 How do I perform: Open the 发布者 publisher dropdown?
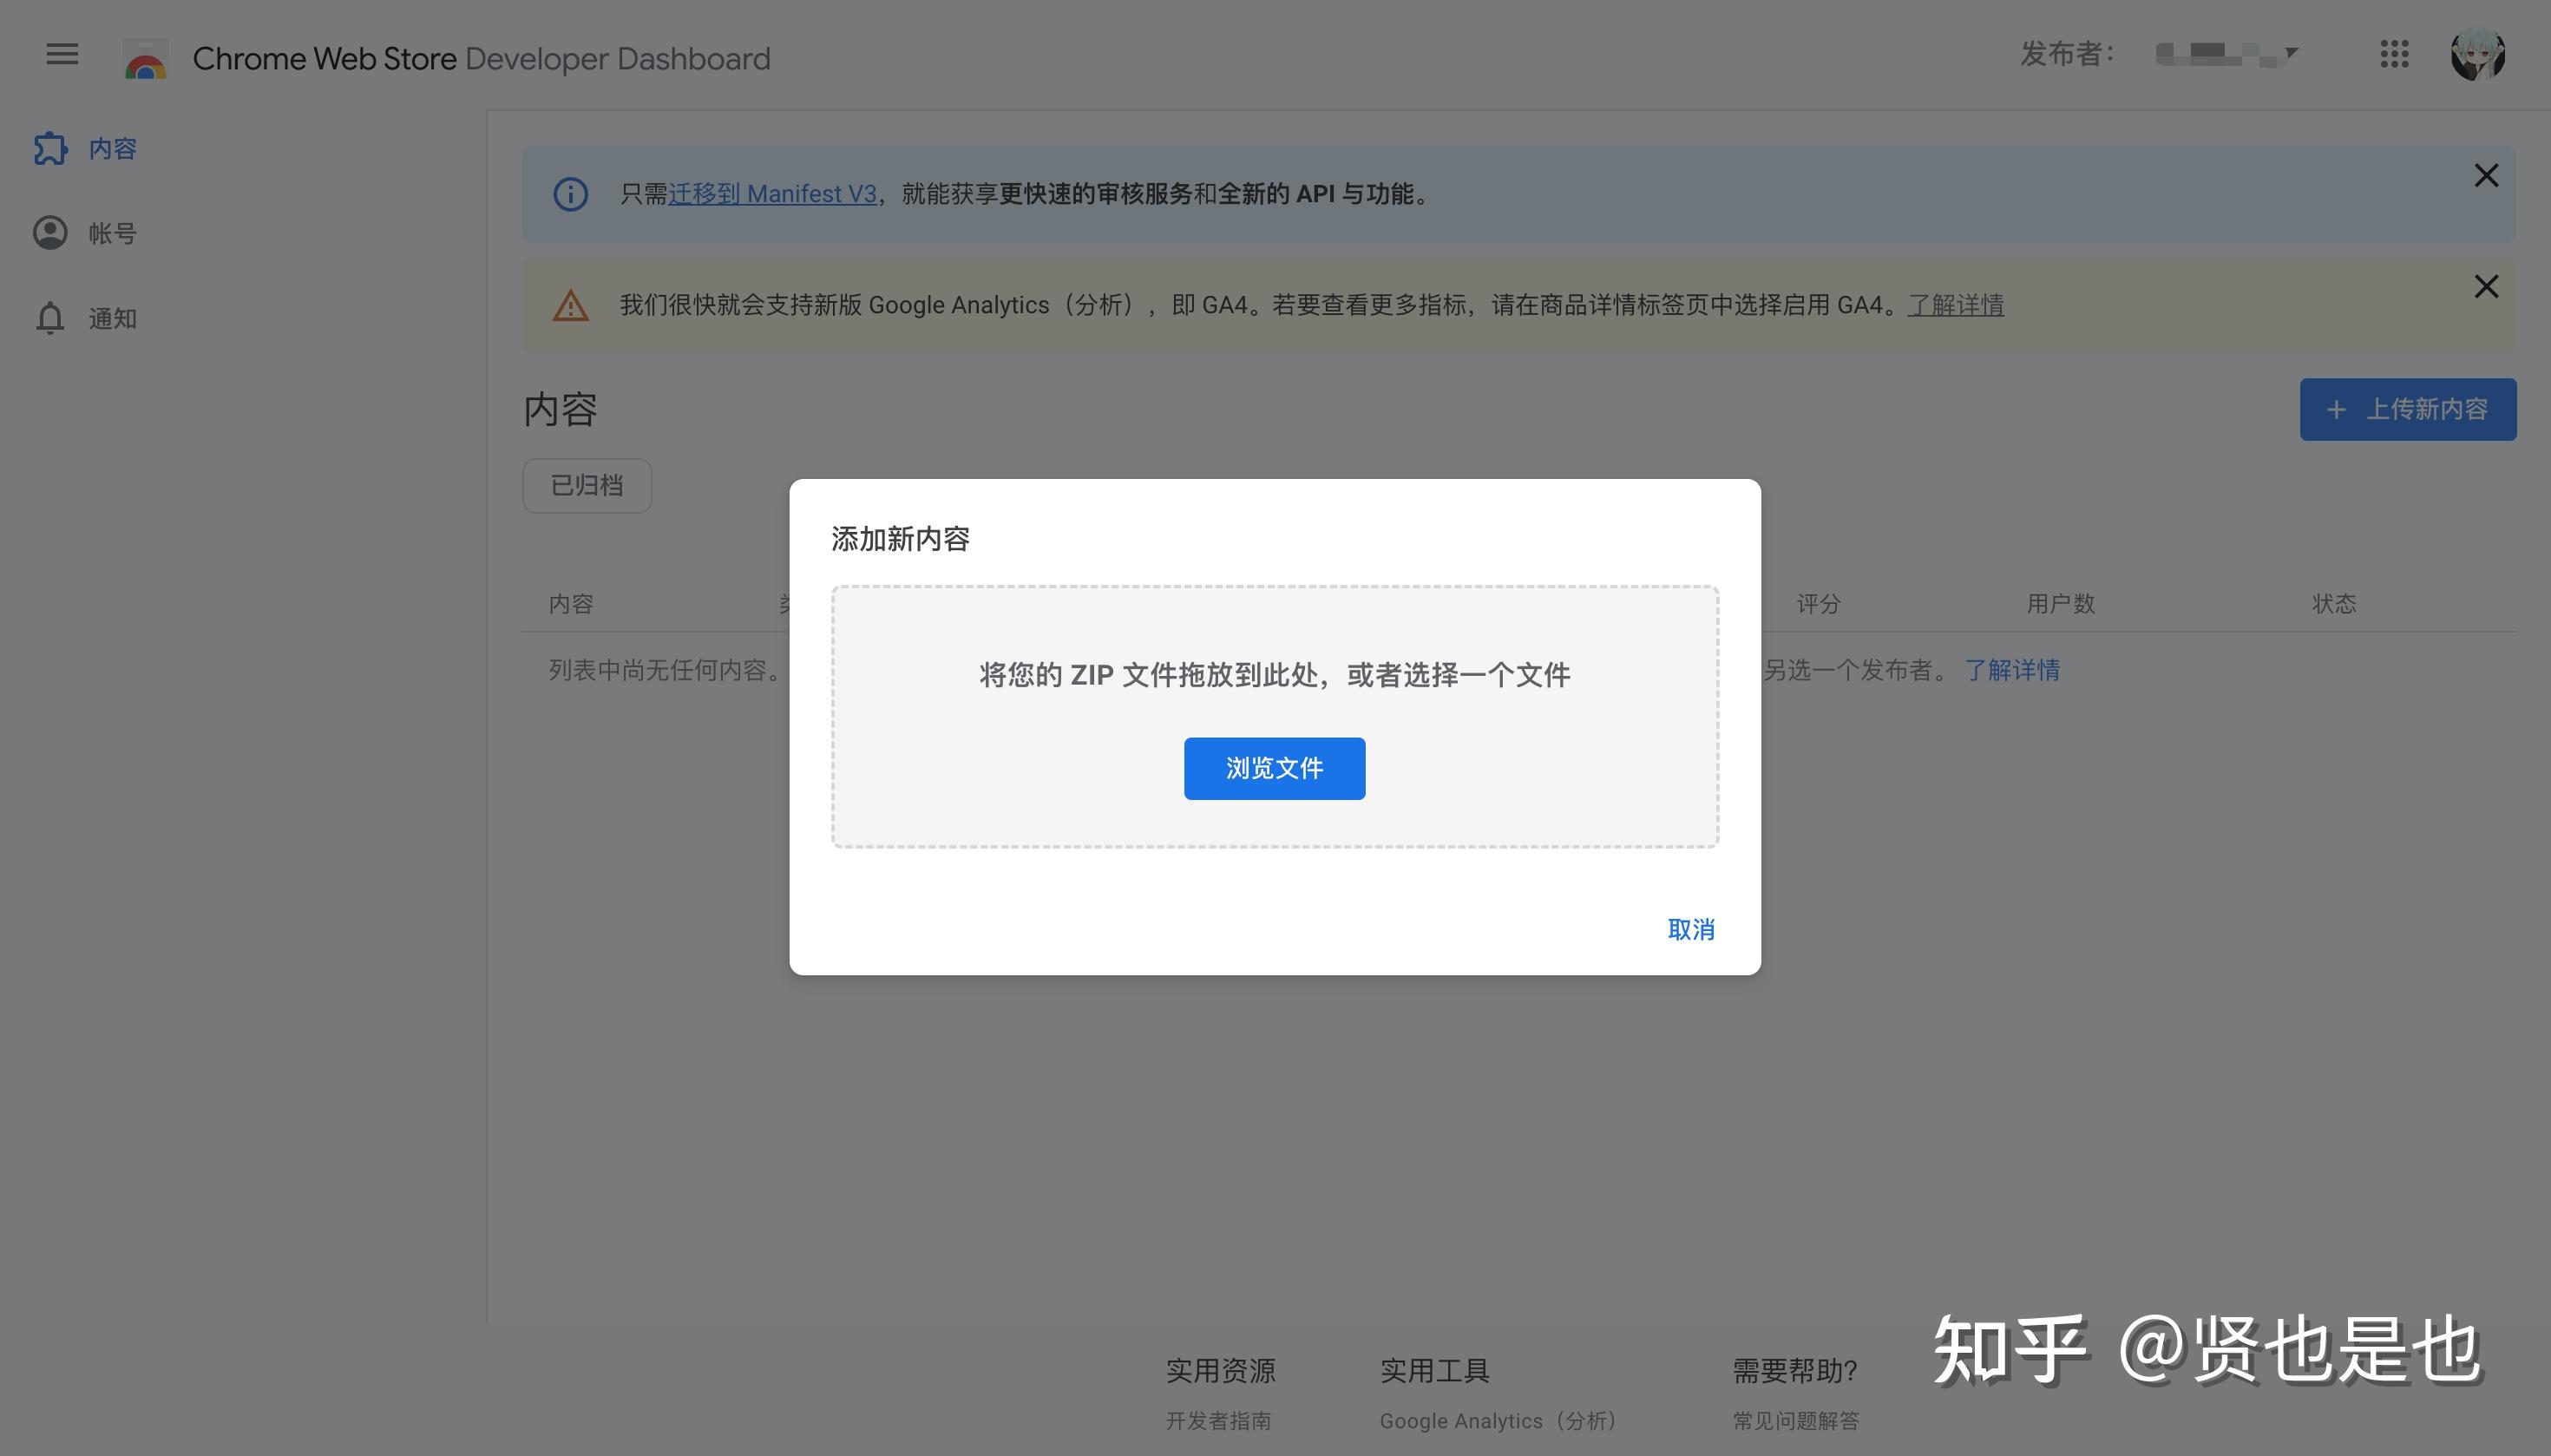(2229, 52)
